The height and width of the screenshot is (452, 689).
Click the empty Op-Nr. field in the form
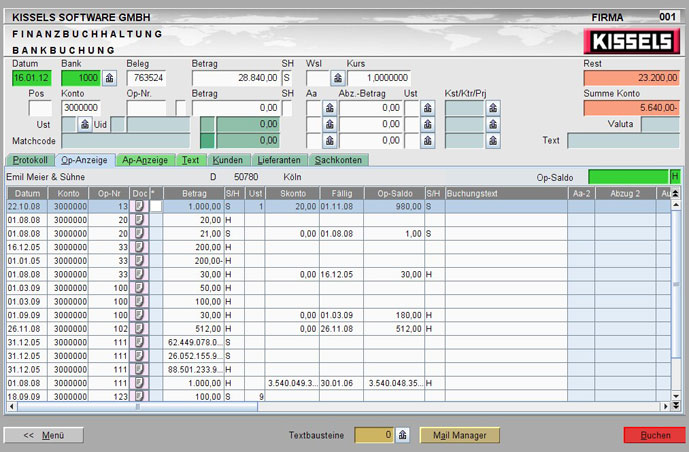[x=147, y=108]
